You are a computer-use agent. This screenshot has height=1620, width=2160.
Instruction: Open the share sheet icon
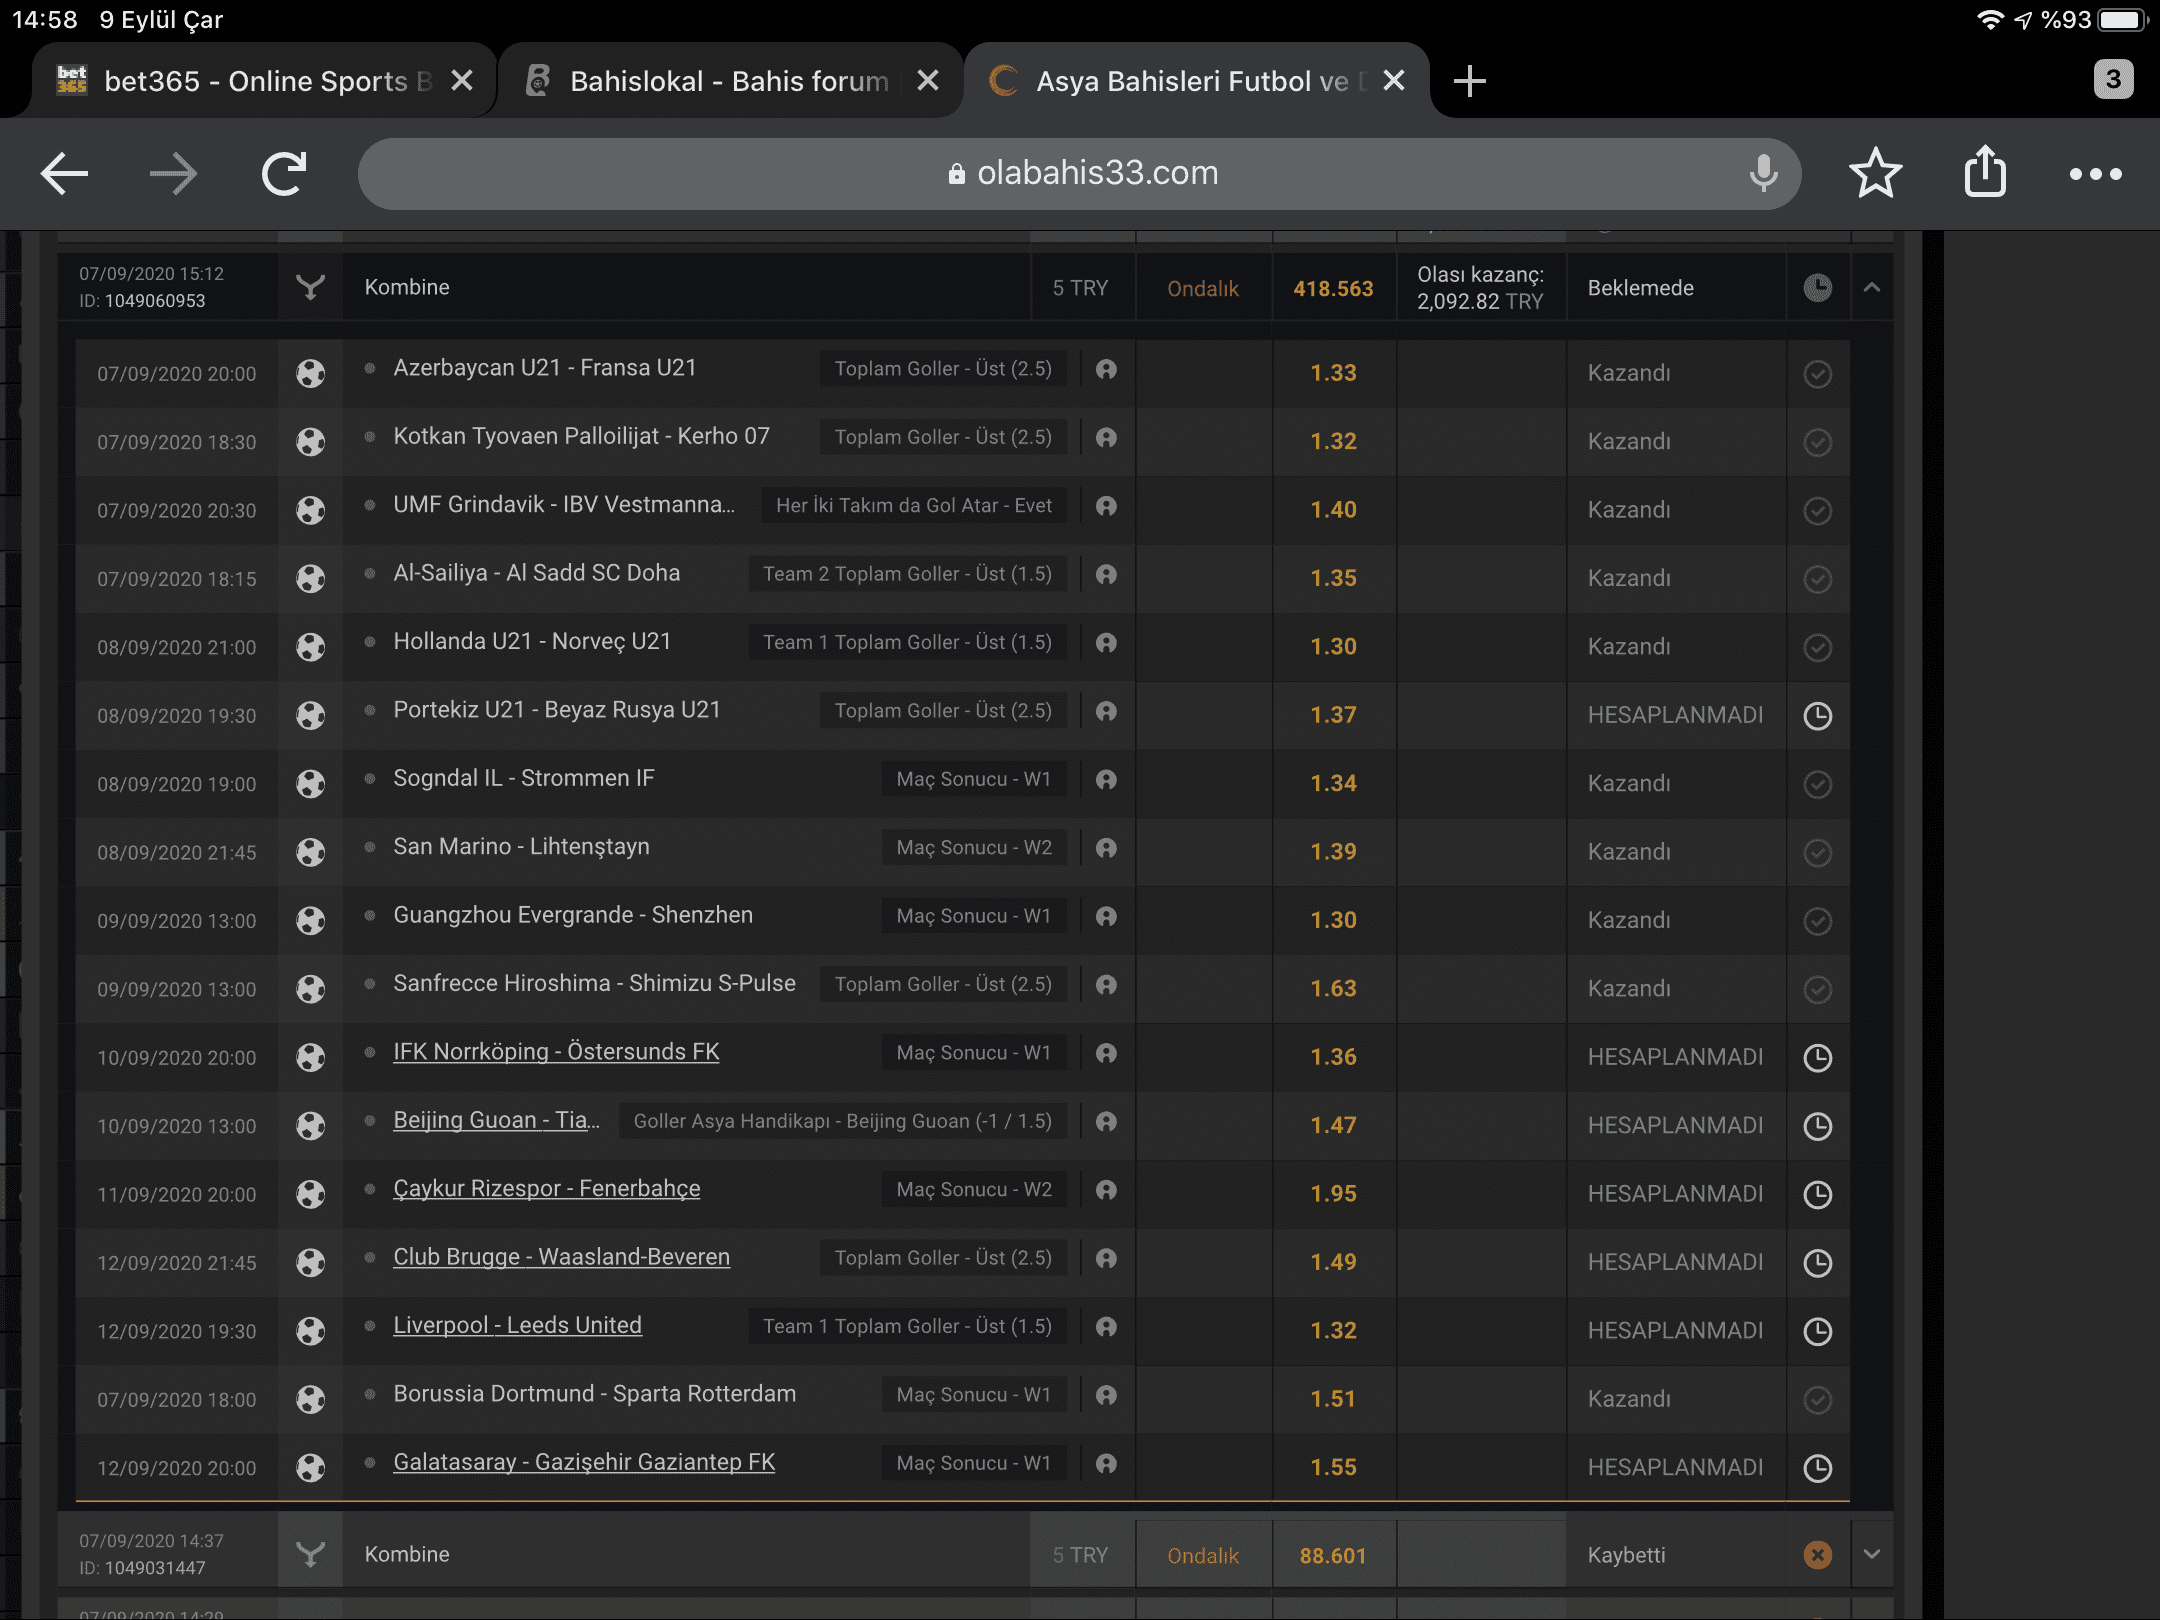pos(1985,172)
